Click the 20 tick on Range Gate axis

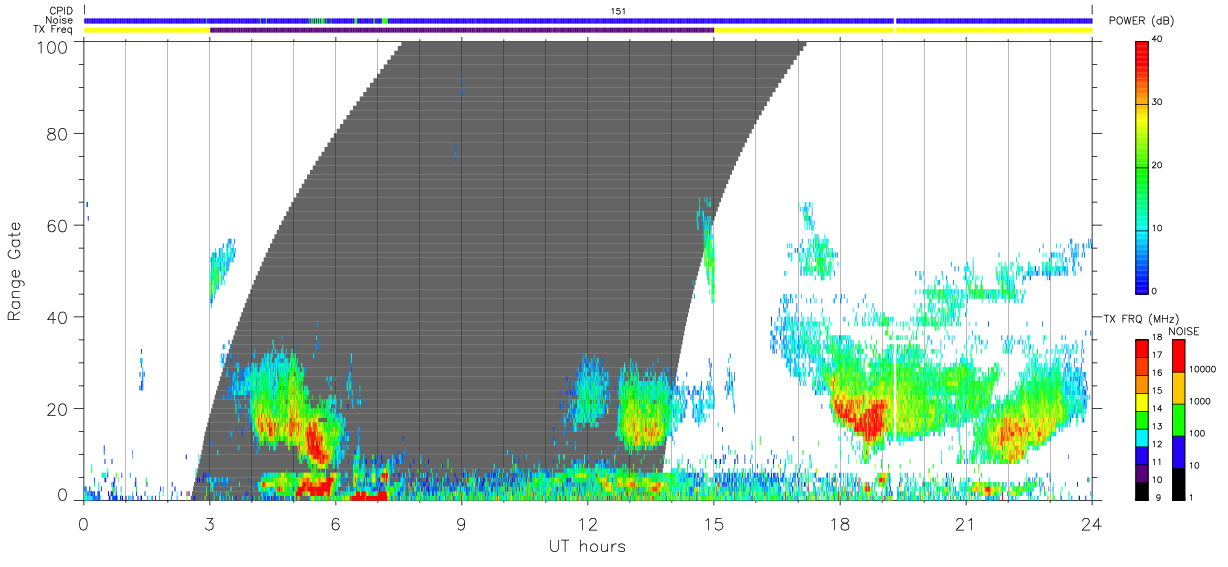60,409
